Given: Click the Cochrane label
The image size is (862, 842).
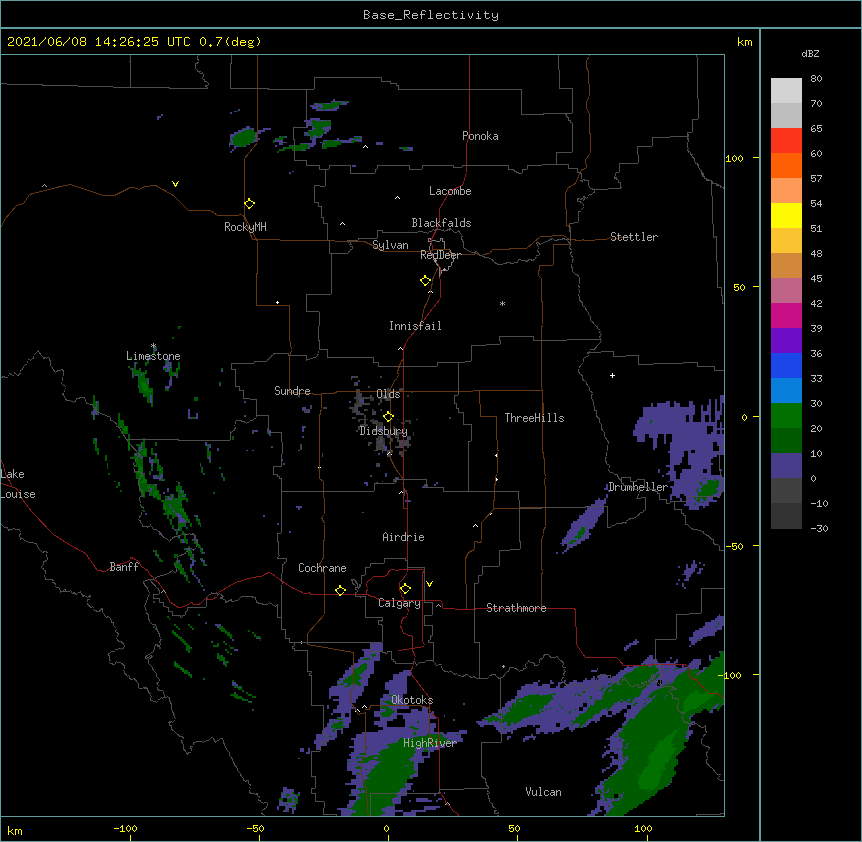Looking at the screenshot, I should pyautogui.click(x=322, y=568).
